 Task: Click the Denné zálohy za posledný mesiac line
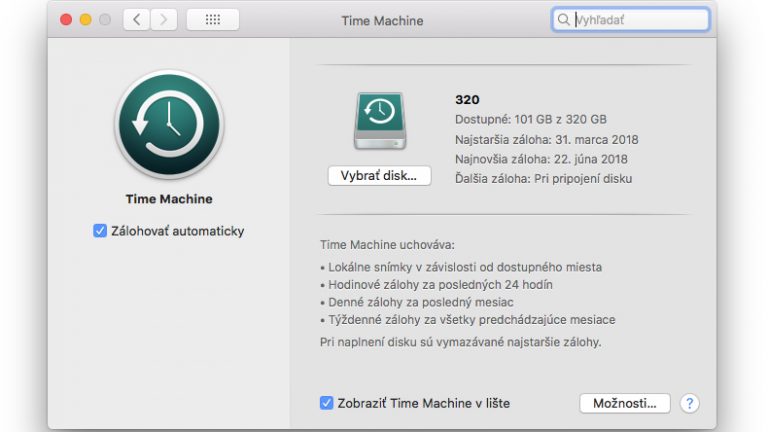pyautogui.click(x=416, y=302)
